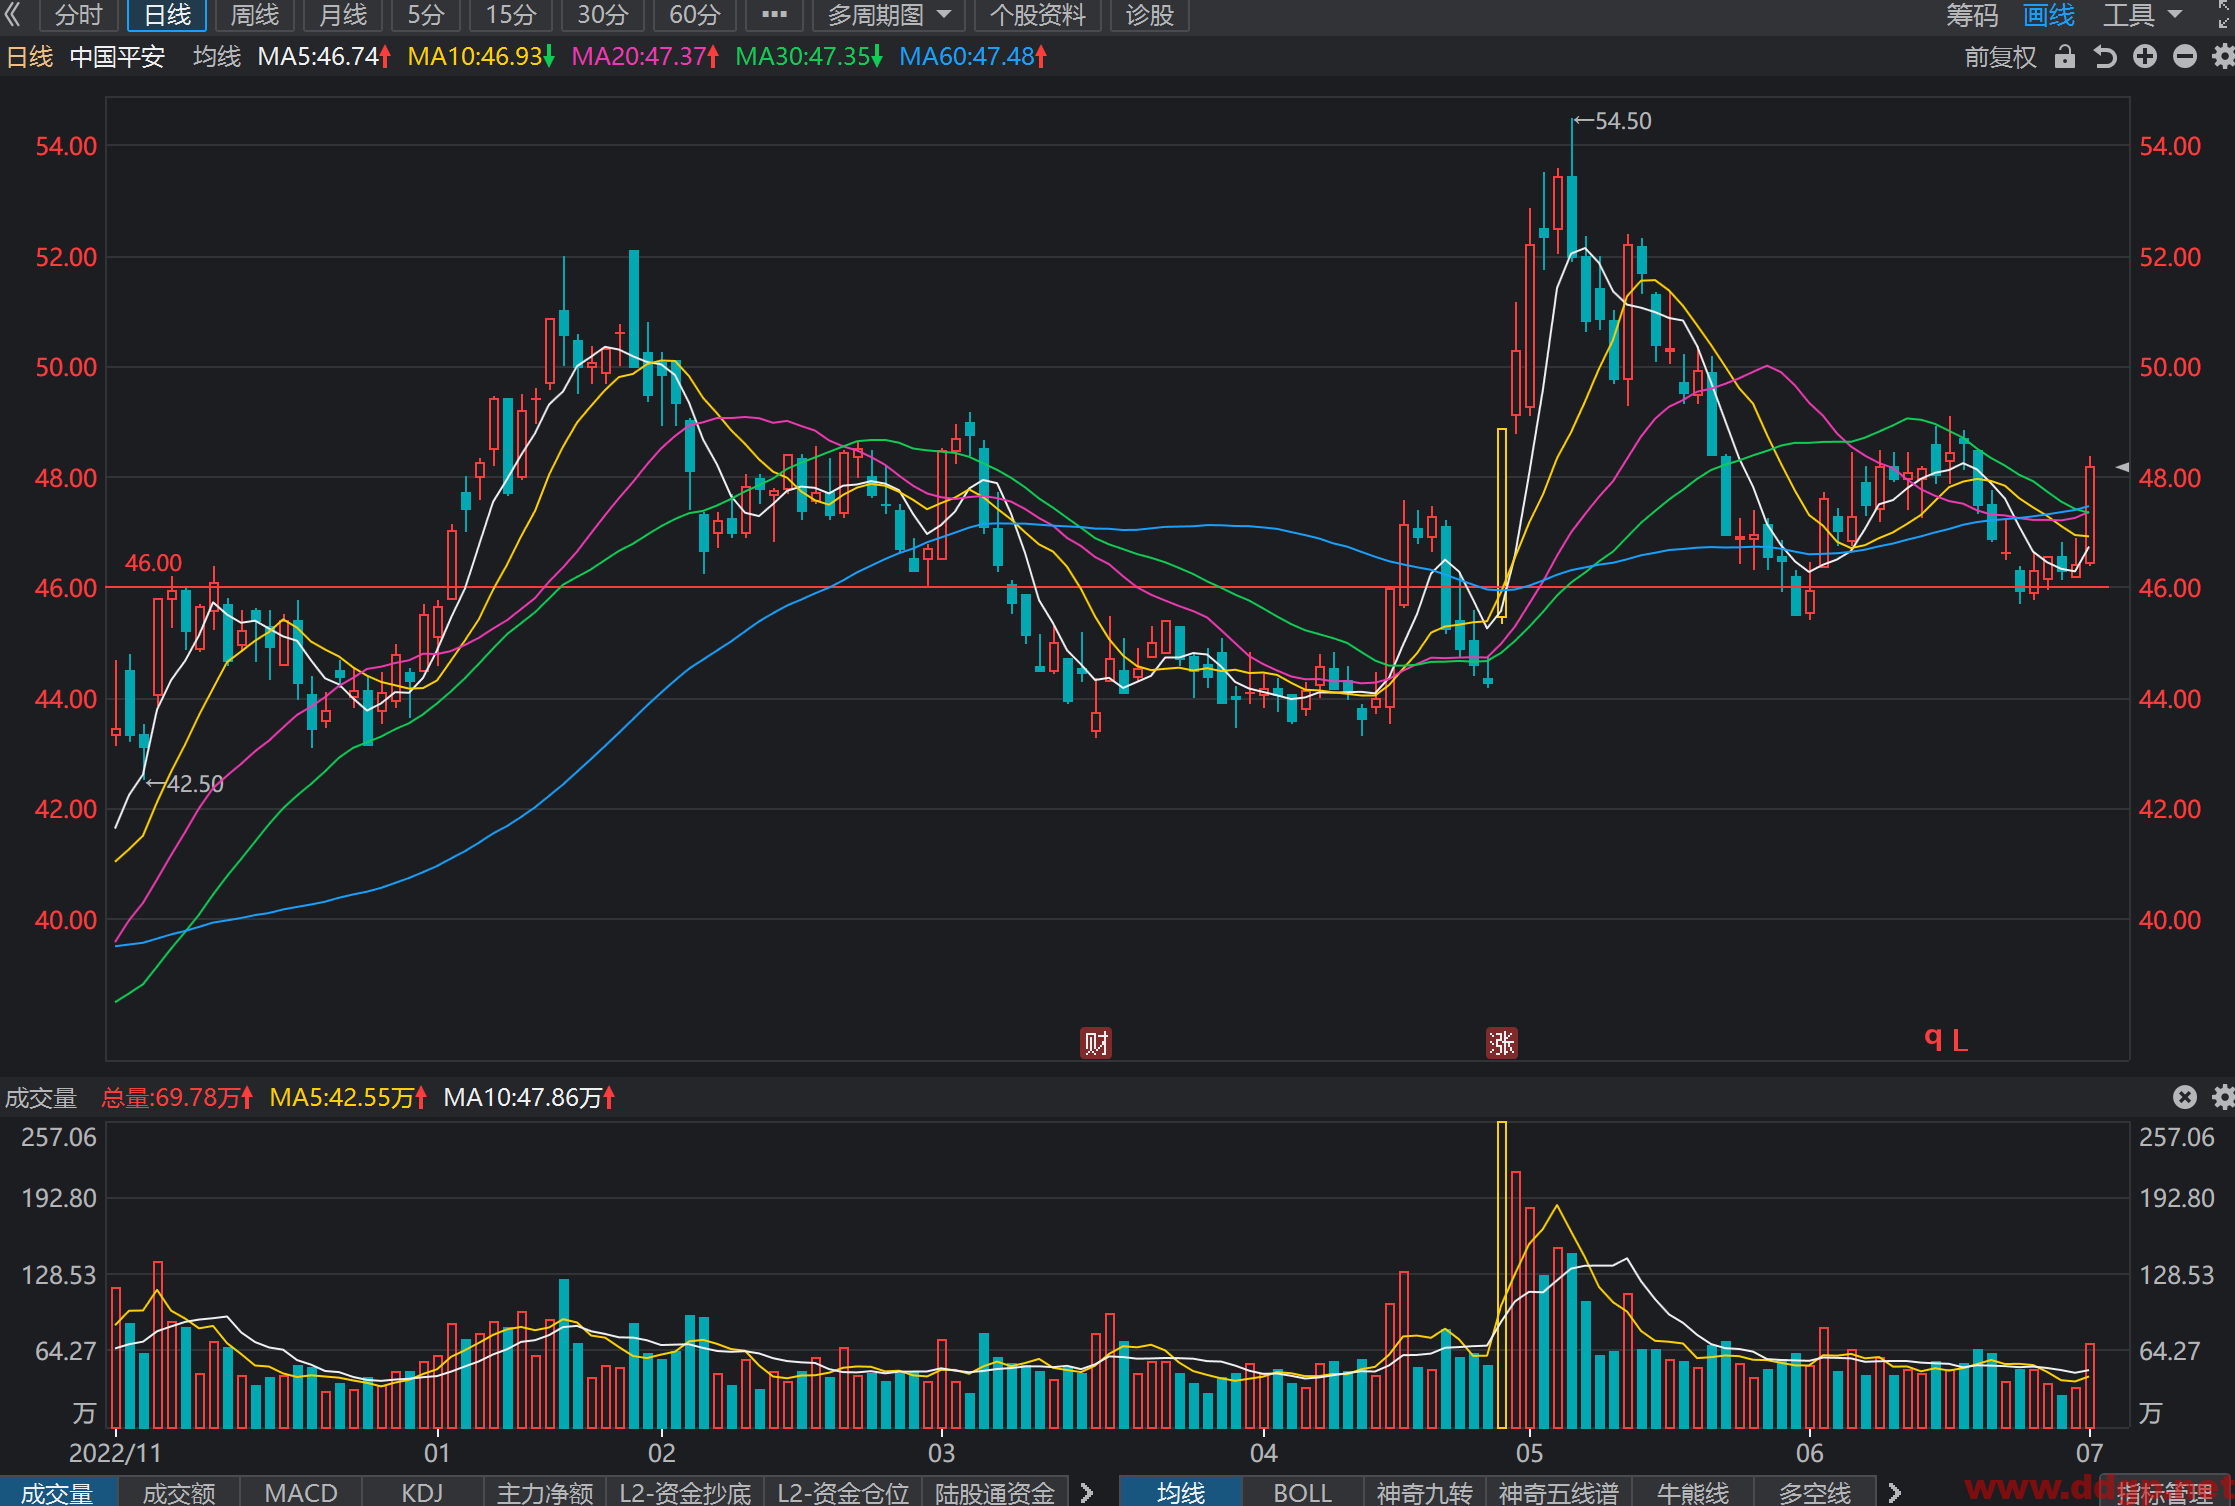This screenshot has height=1506, width=2235.
Task: Select the 15分 period tab
Action: (x=511, y=14)
